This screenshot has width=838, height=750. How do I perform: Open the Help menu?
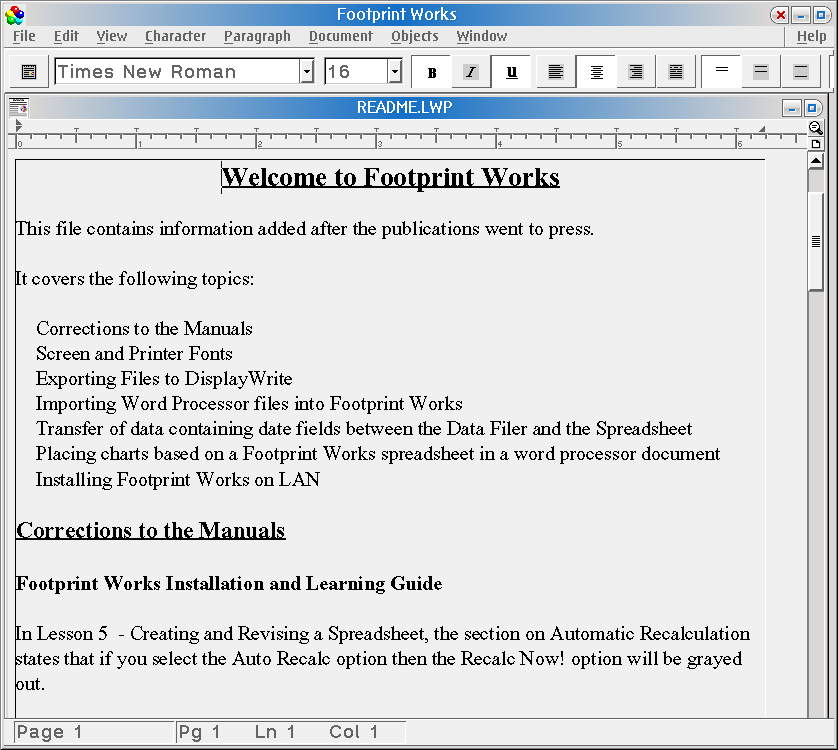tap(811, 36)
